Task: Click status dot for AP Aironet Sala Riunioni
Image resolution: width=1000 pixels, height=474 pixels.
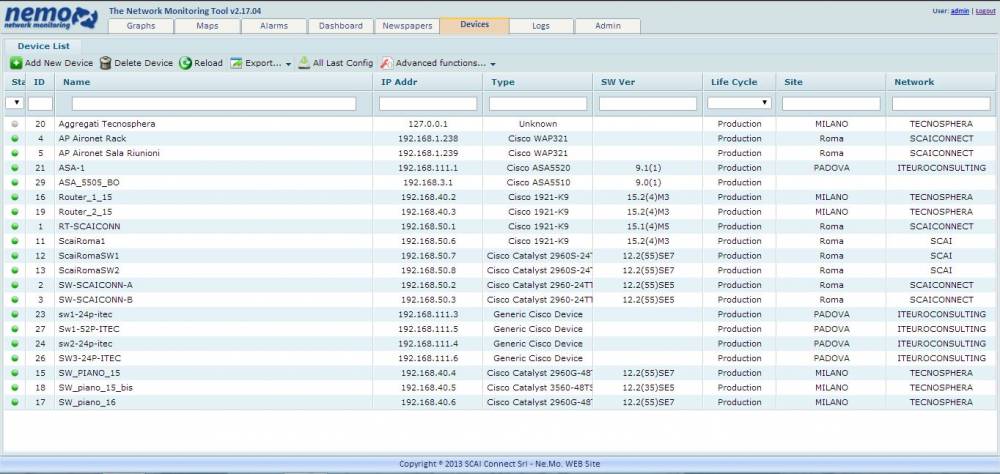Action: pyautogui.click(x=15, y=153)
